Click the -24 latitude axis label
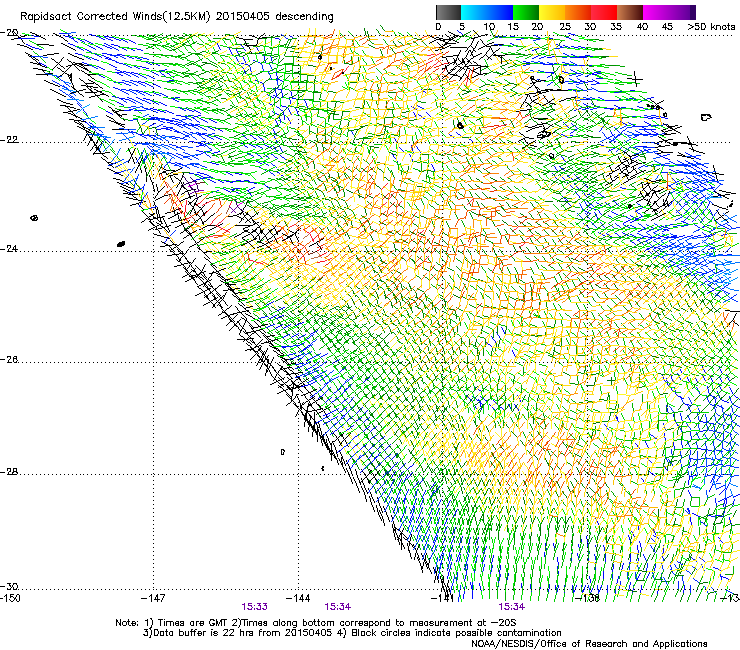This screenshot has height=650, width=740. coord(9,249)
